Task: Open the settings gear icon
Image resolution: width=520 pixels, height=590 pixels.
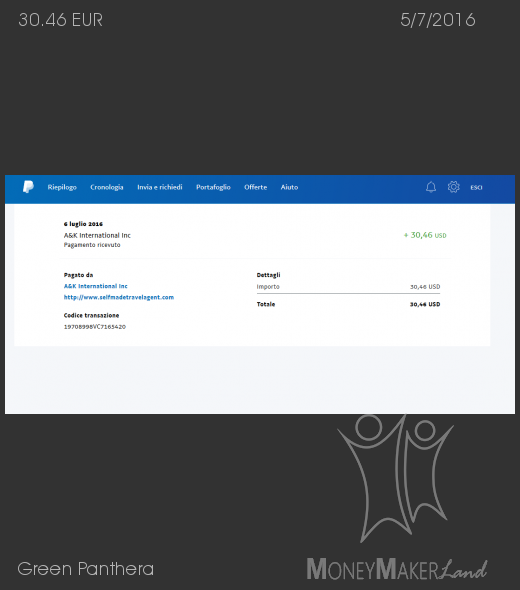Action: pyautogui.click(x=453, y=187)
